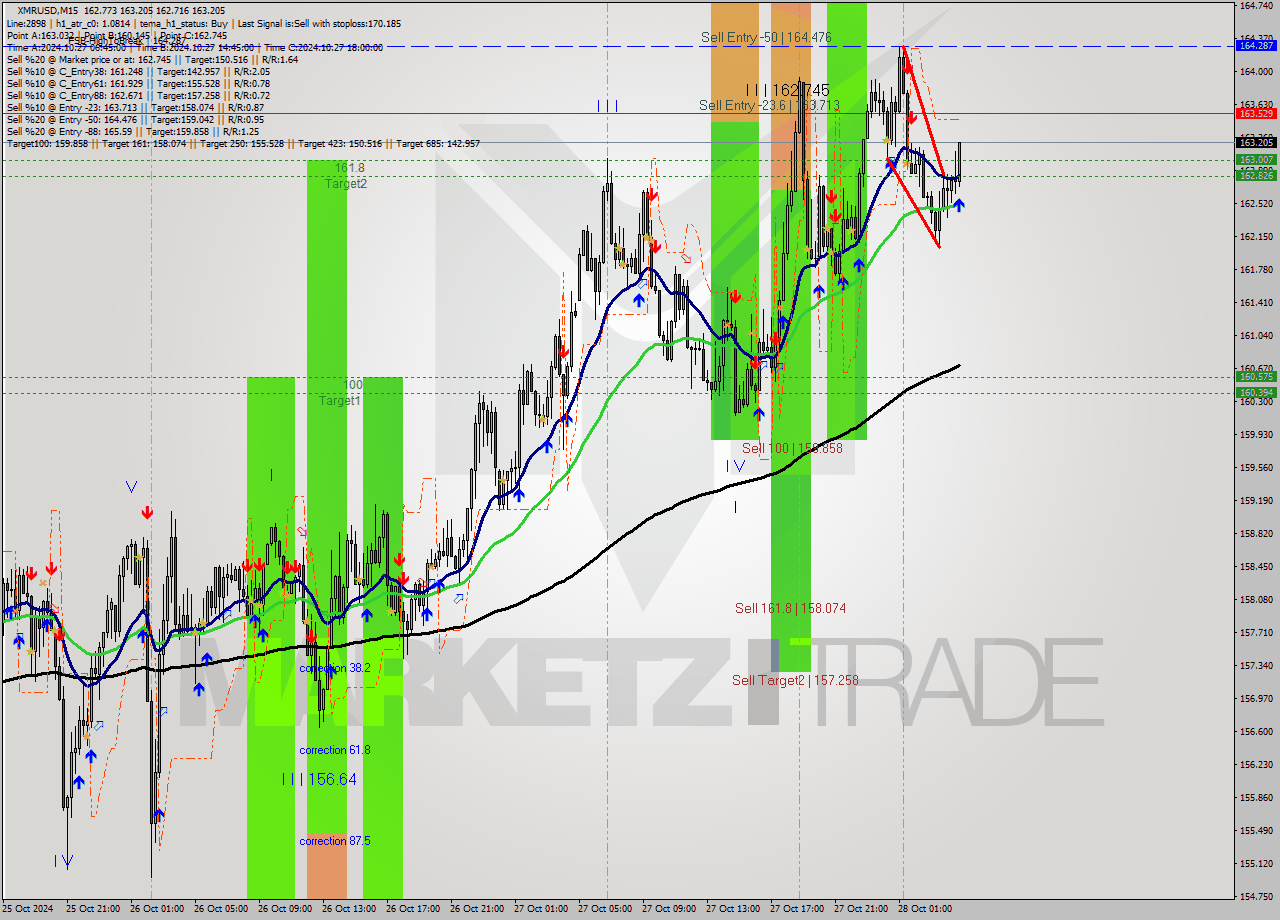Click the 'correction 87.5' label

click(335, 841)
